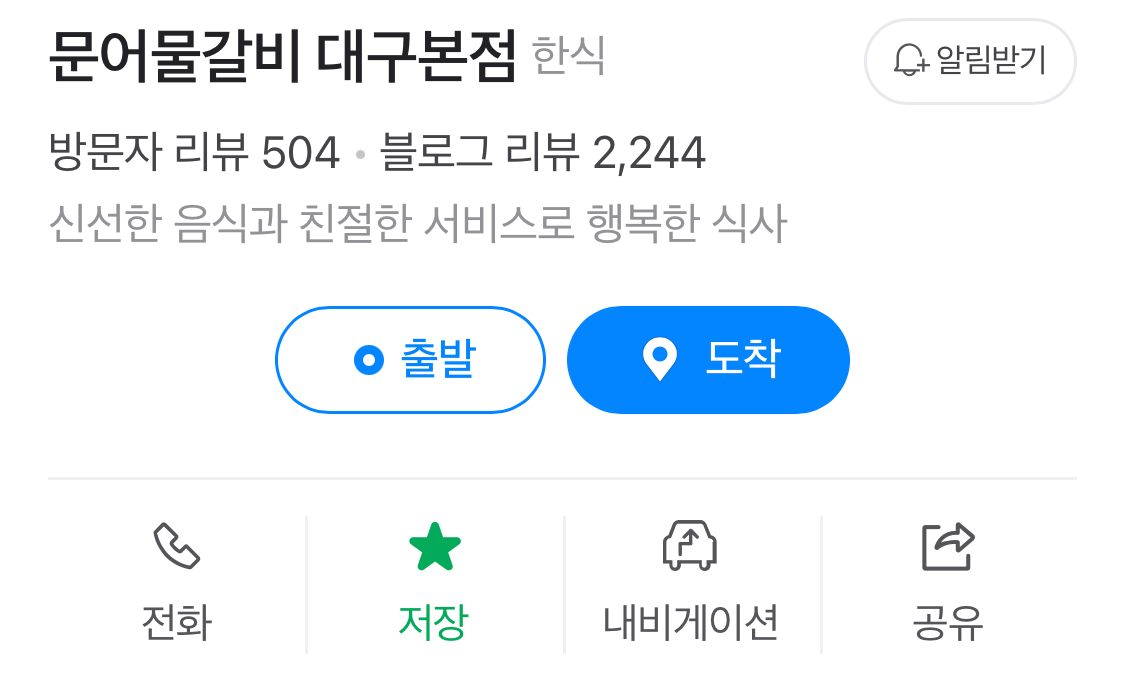
Task: Click the 내비게이션 label
Action: (691, 622)
